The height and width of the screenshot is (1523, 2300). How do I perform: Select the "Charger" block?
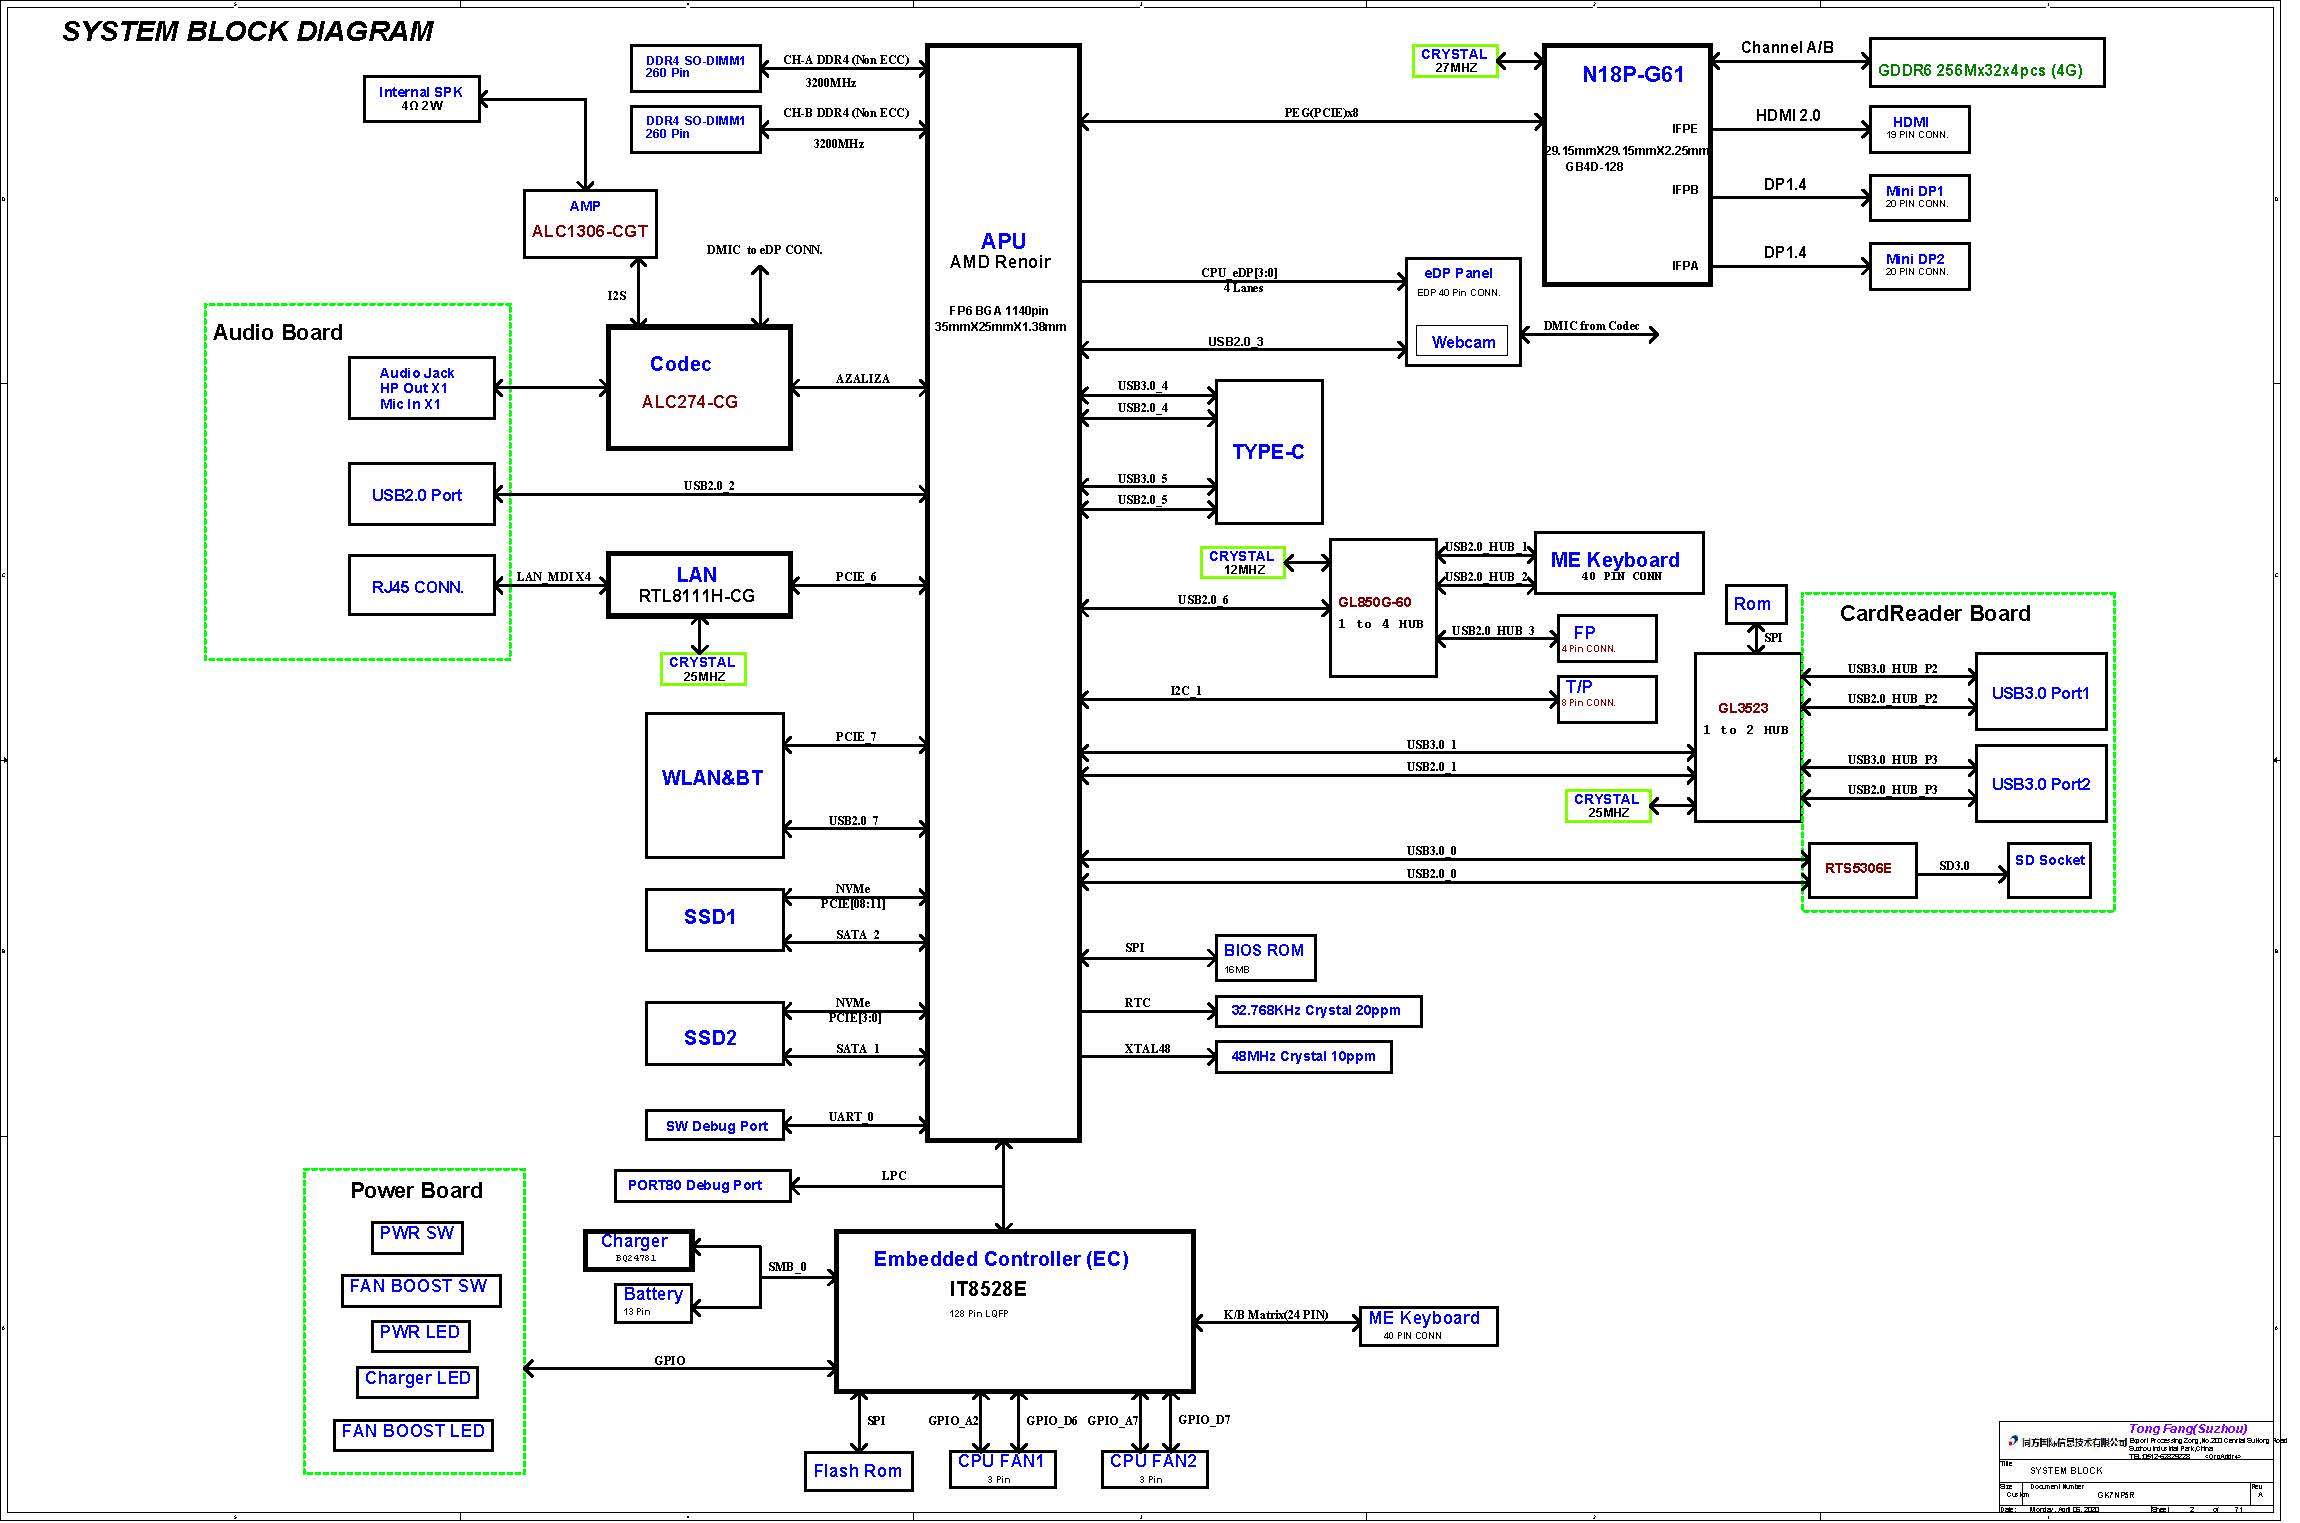pyautogui.click(x=639, y=1250)
